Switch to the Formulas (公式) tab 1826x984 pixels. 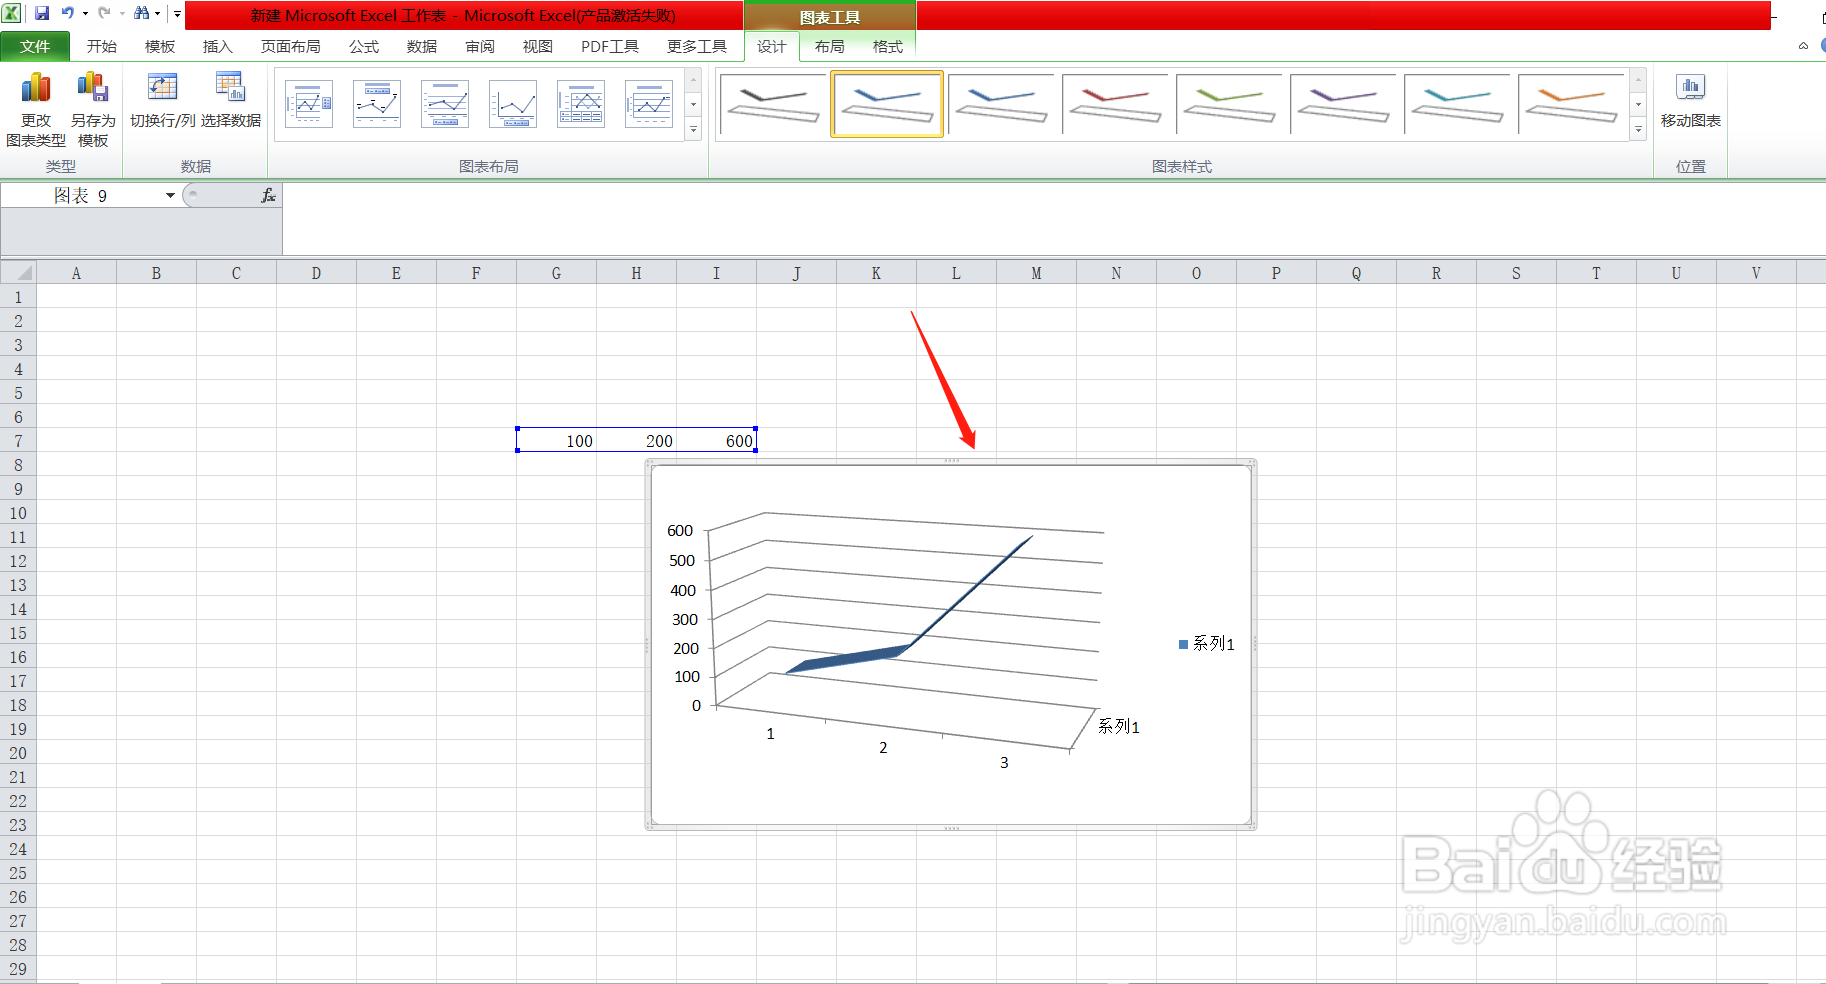tap(364, 46)
